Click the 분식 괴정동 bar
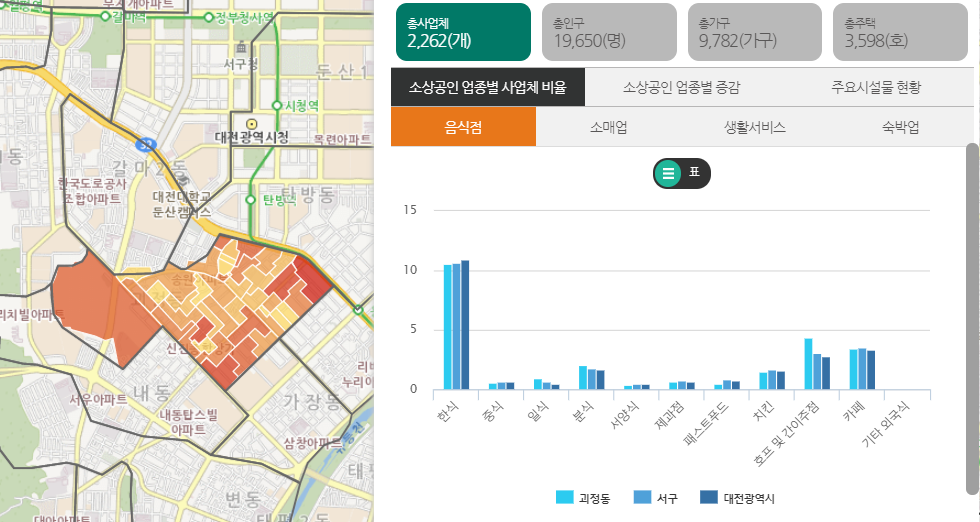 coord(582,378)
